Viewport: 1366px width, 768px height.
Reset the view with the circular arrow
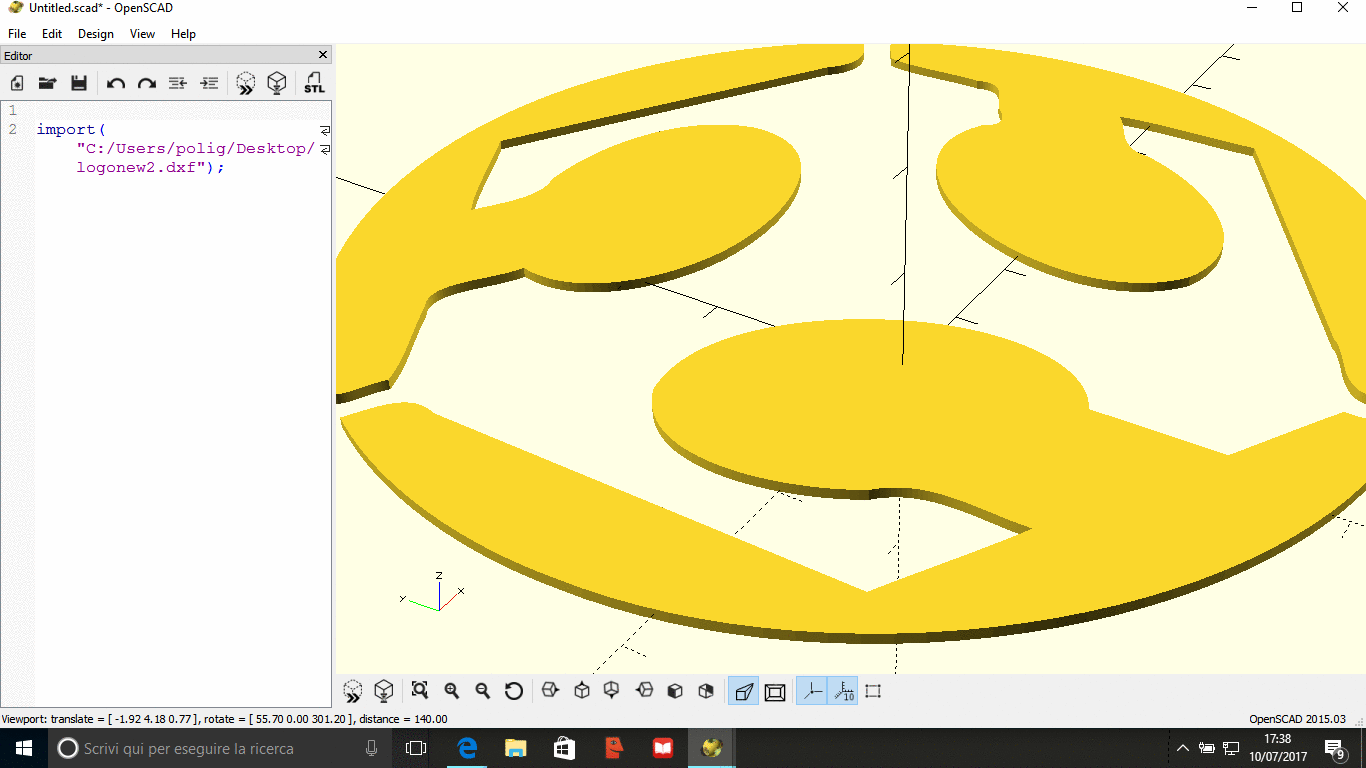[x=514, y=691]
